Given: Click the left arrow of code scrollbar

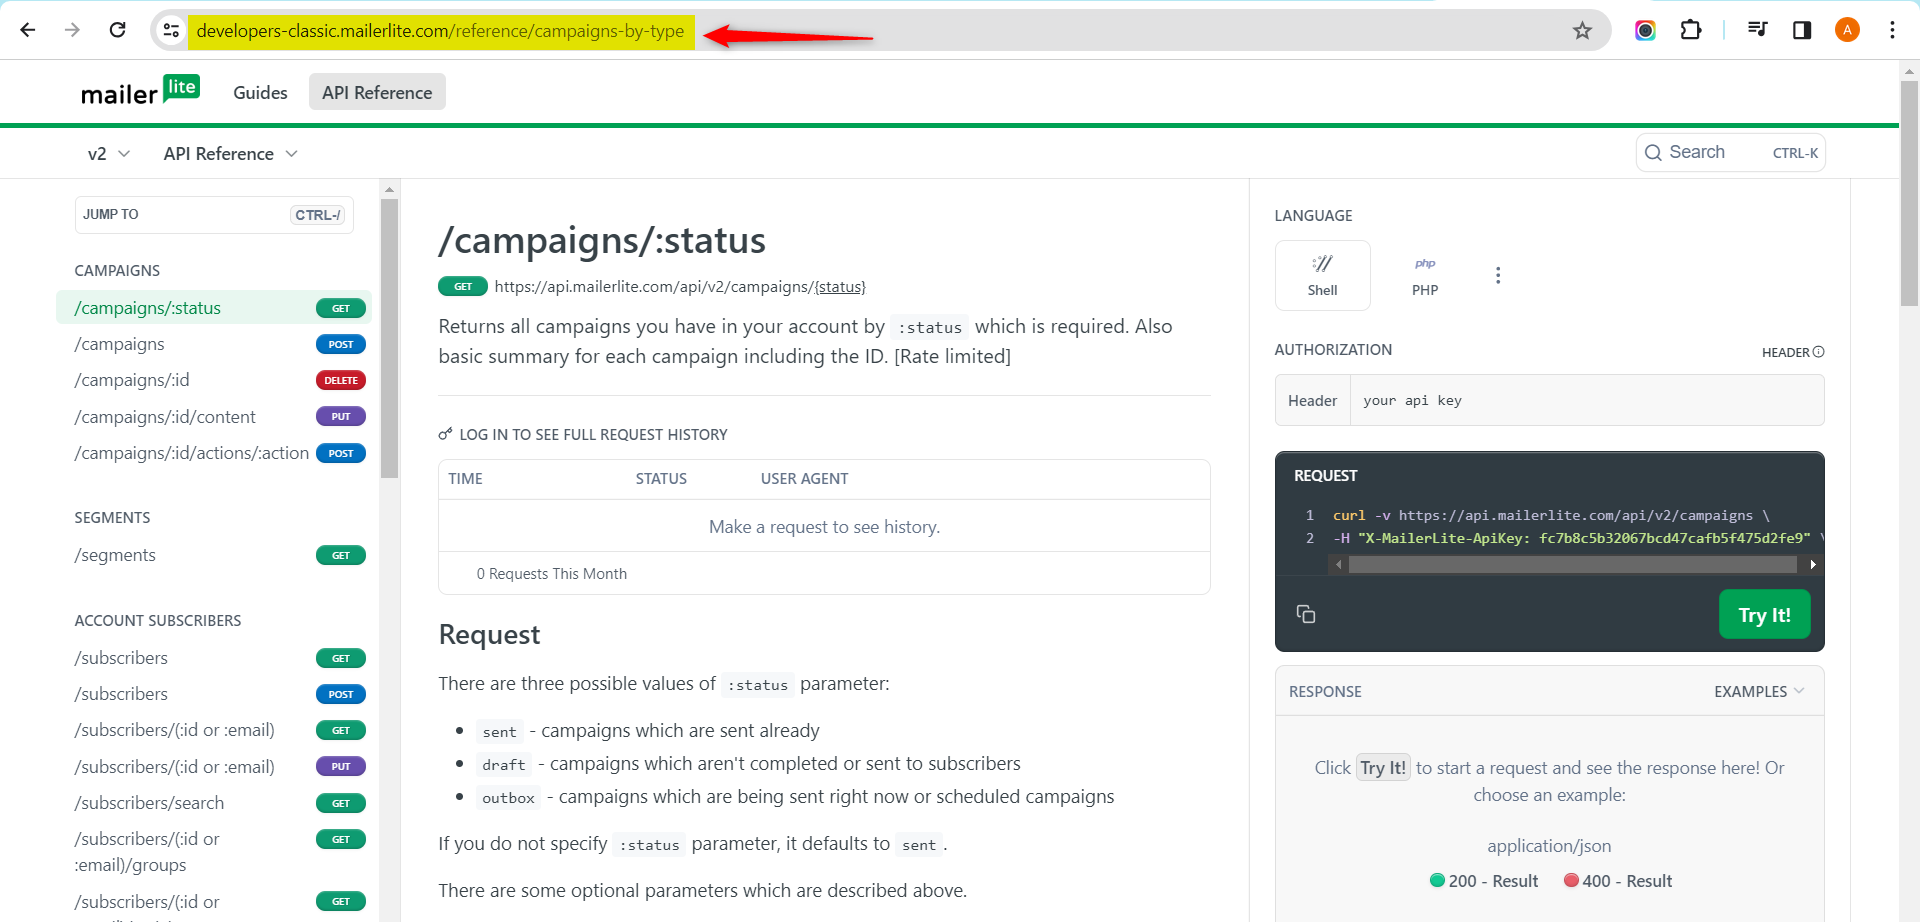Looking at the screenshot, I should (x=1338, y=565).
